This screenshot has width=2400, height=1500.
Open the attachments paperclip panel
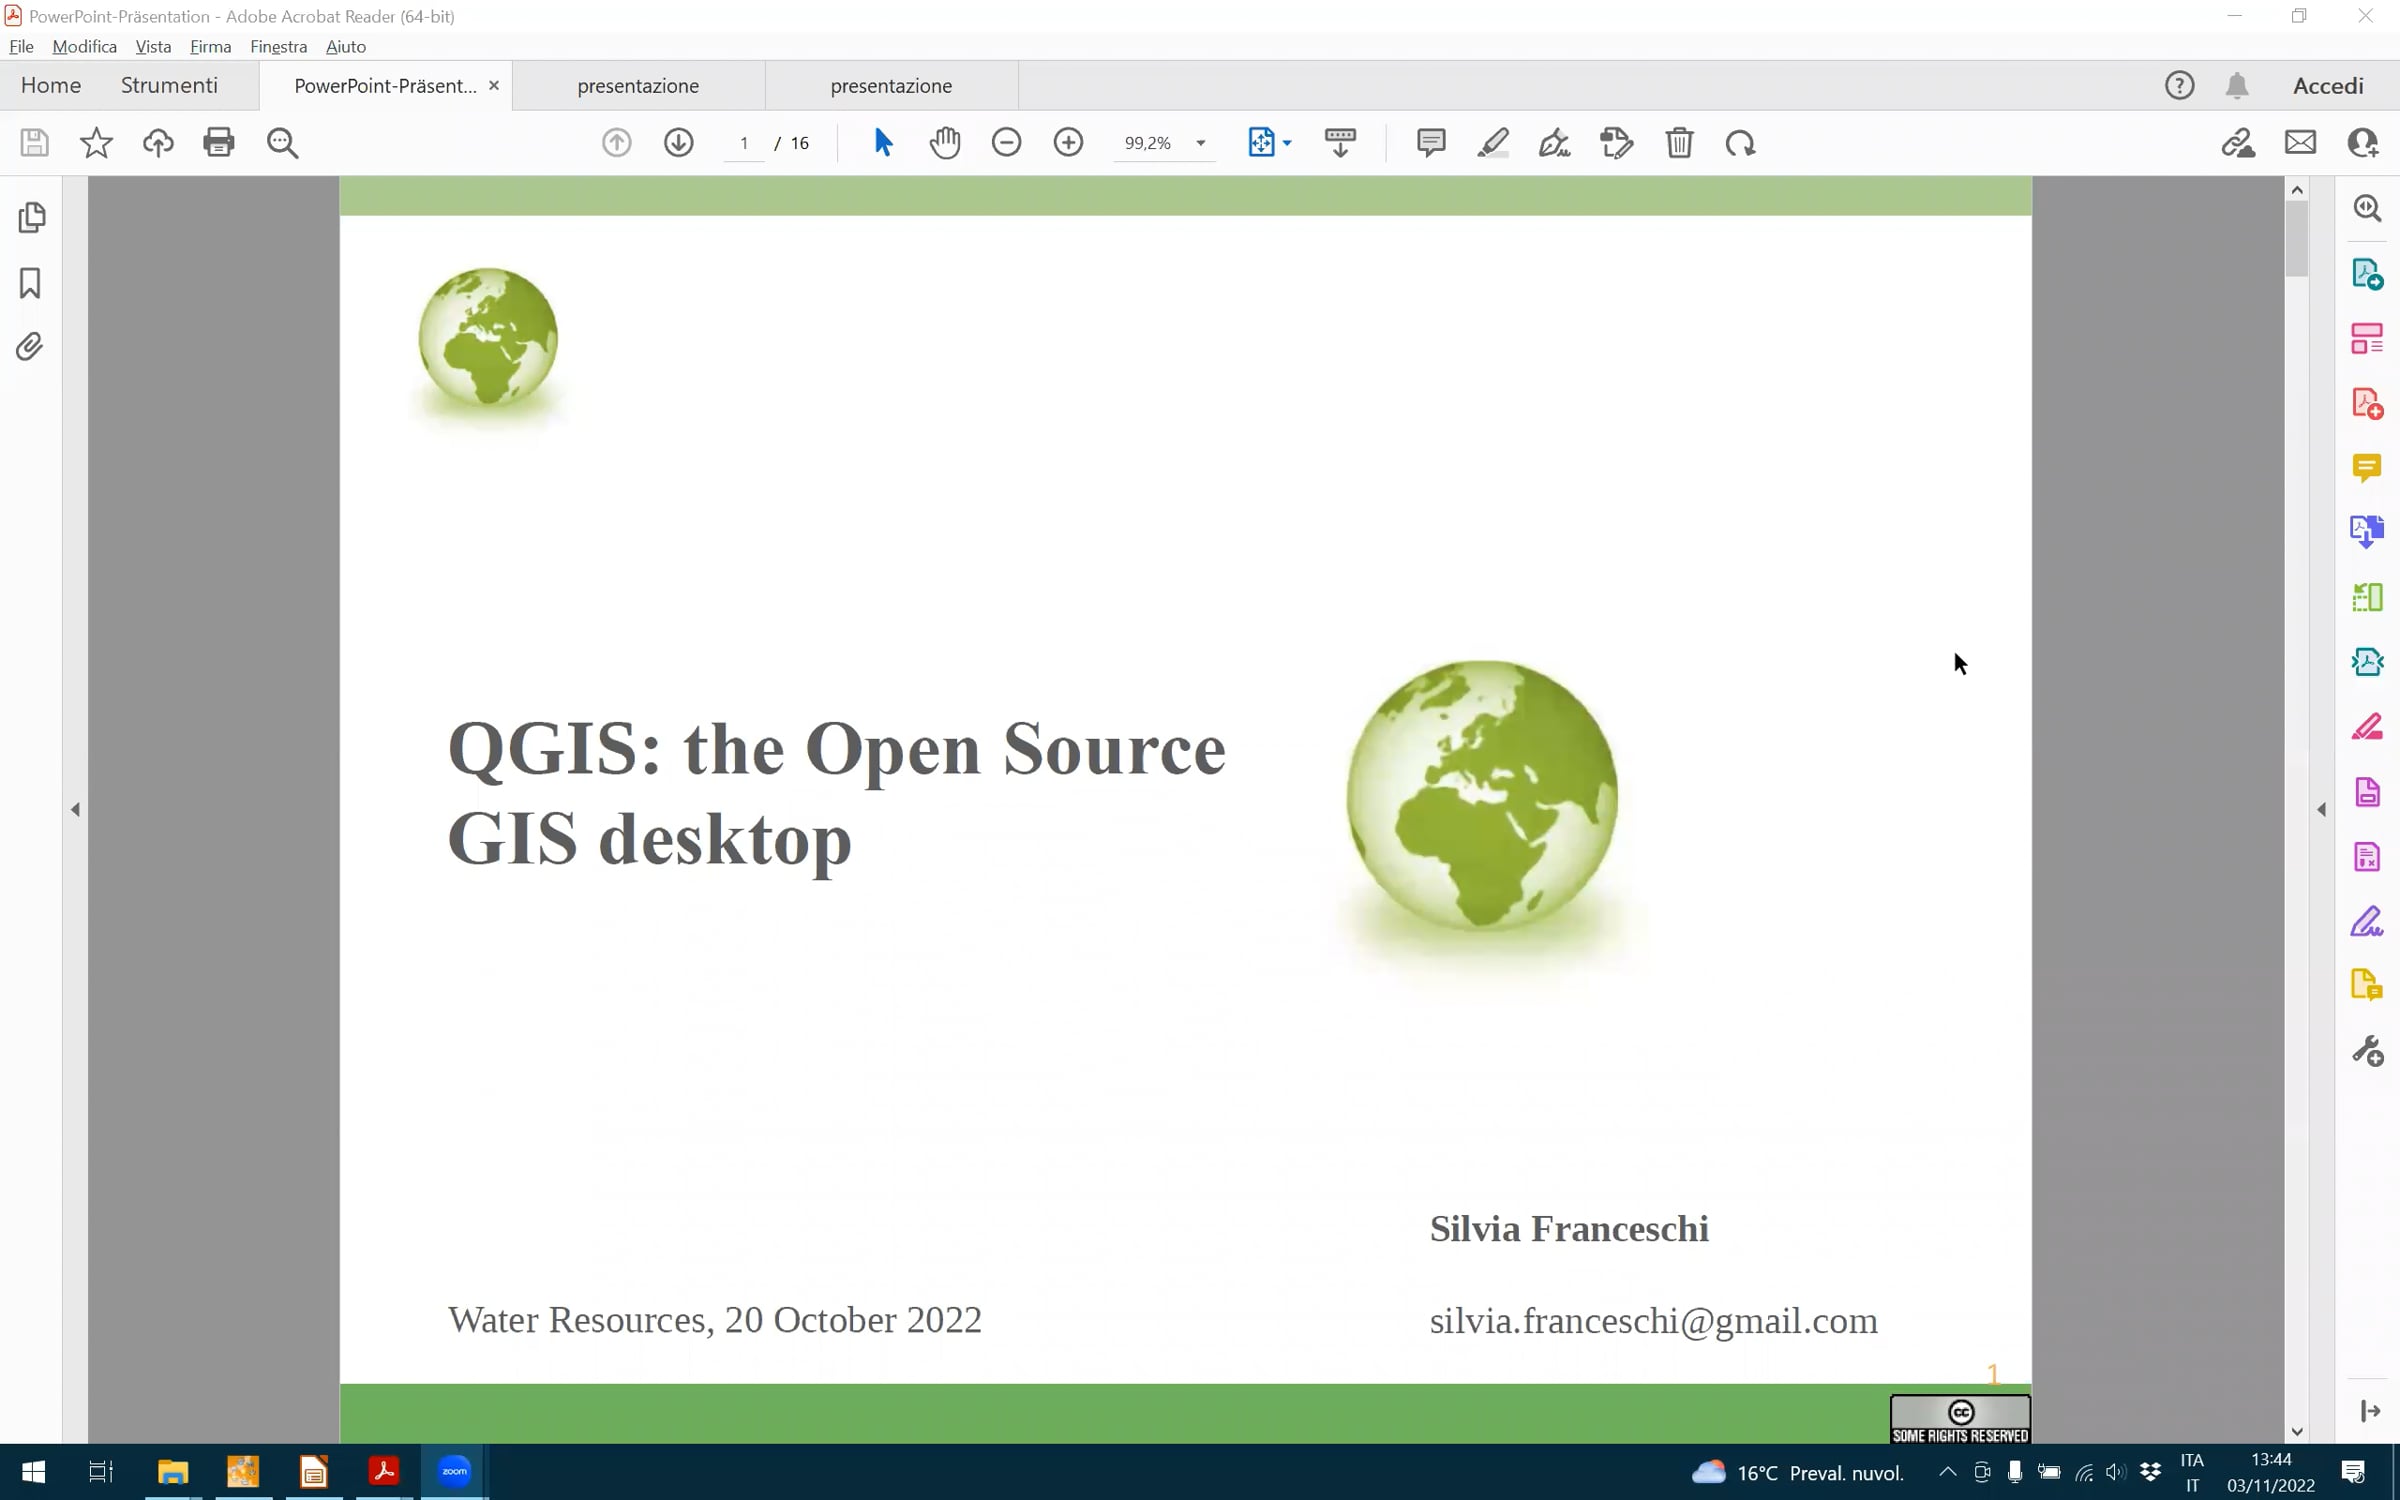click(x=30, y=347)
